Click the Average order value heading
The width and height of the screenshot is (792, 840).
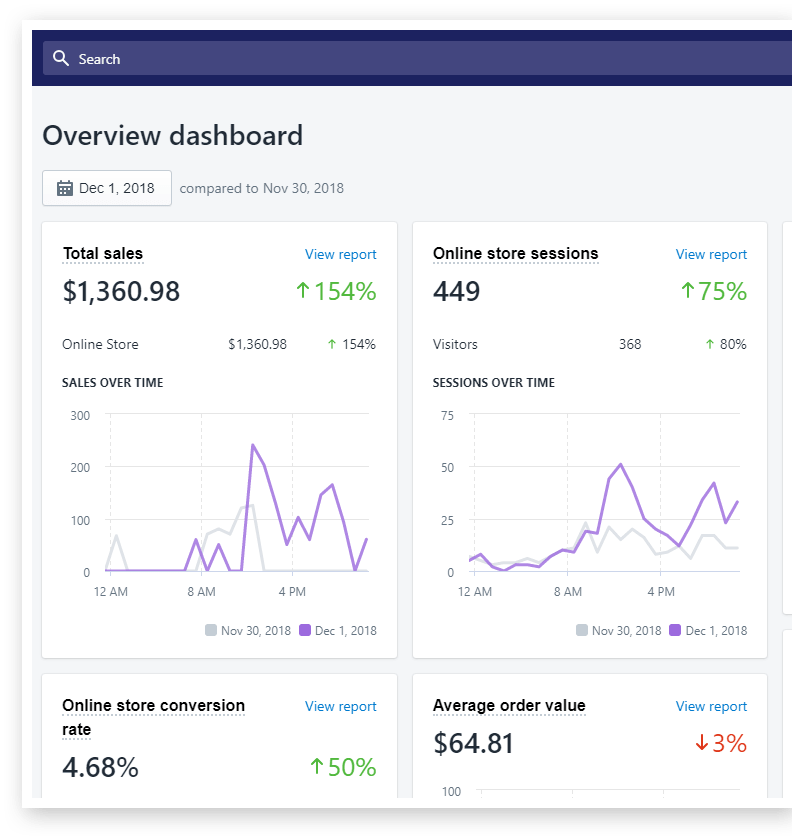click(x=509, y=706)
